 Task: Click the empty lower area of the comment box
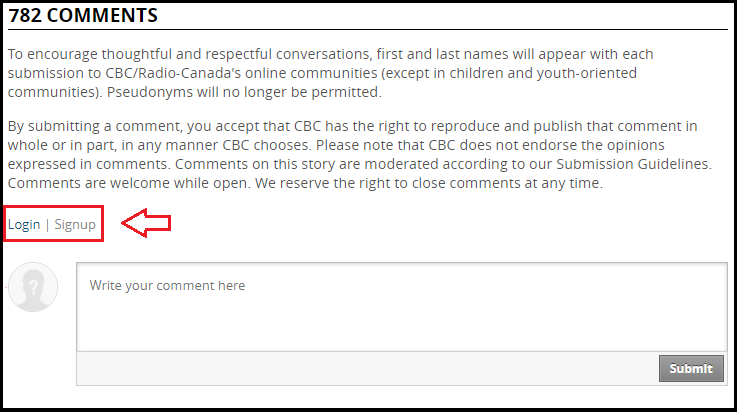coord(402,326)
